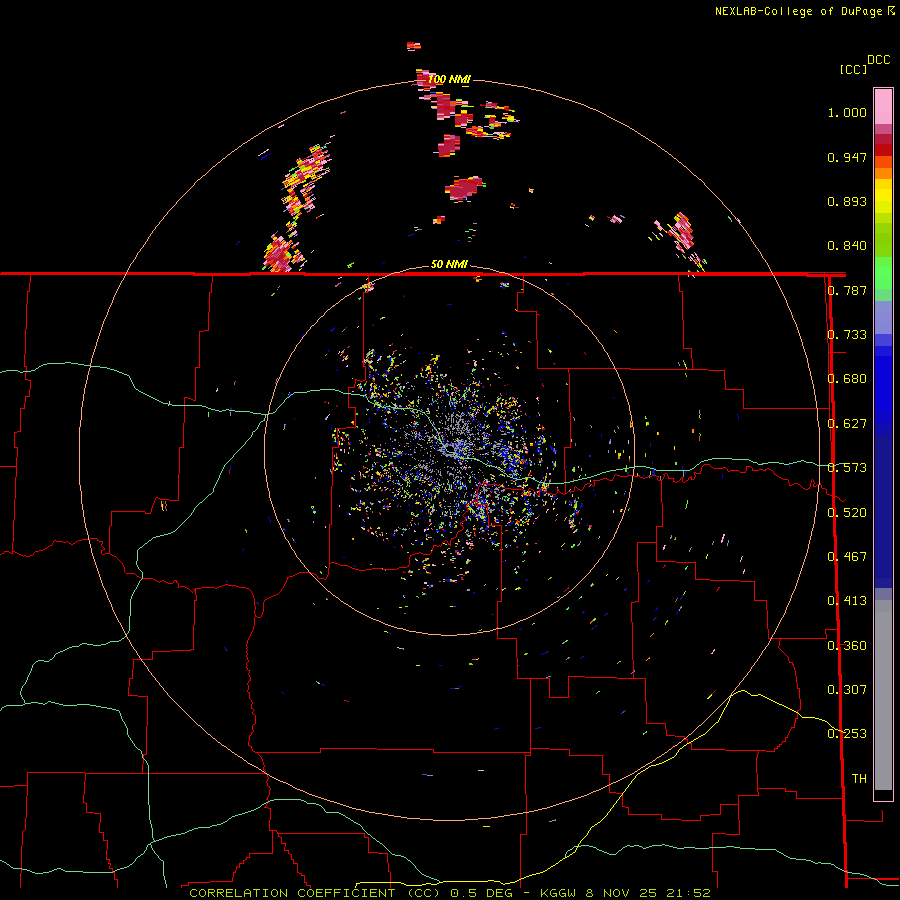This screenshot has height=900, width=900.
Task: Click the 0.413 scale value
Action: [847, 601]
